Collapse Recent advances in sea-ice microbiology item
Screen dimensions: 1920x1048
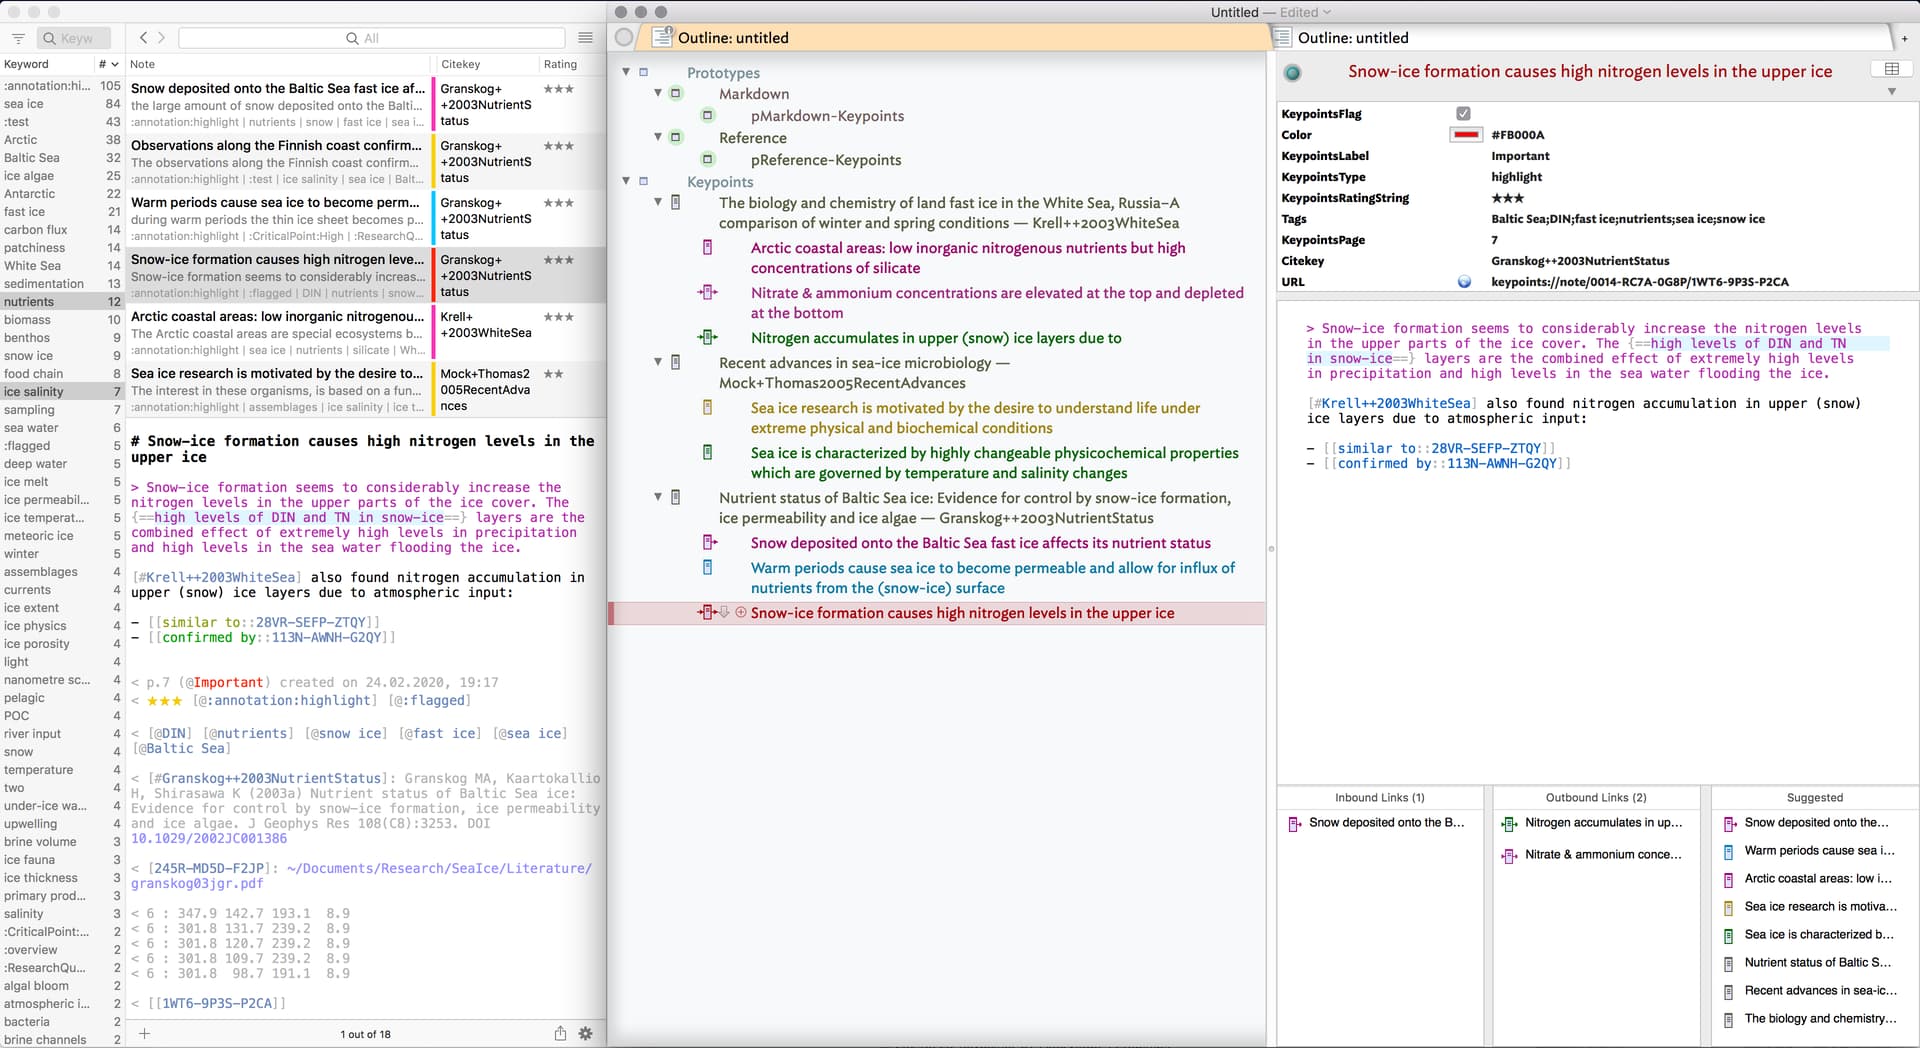tap(658, 362)
